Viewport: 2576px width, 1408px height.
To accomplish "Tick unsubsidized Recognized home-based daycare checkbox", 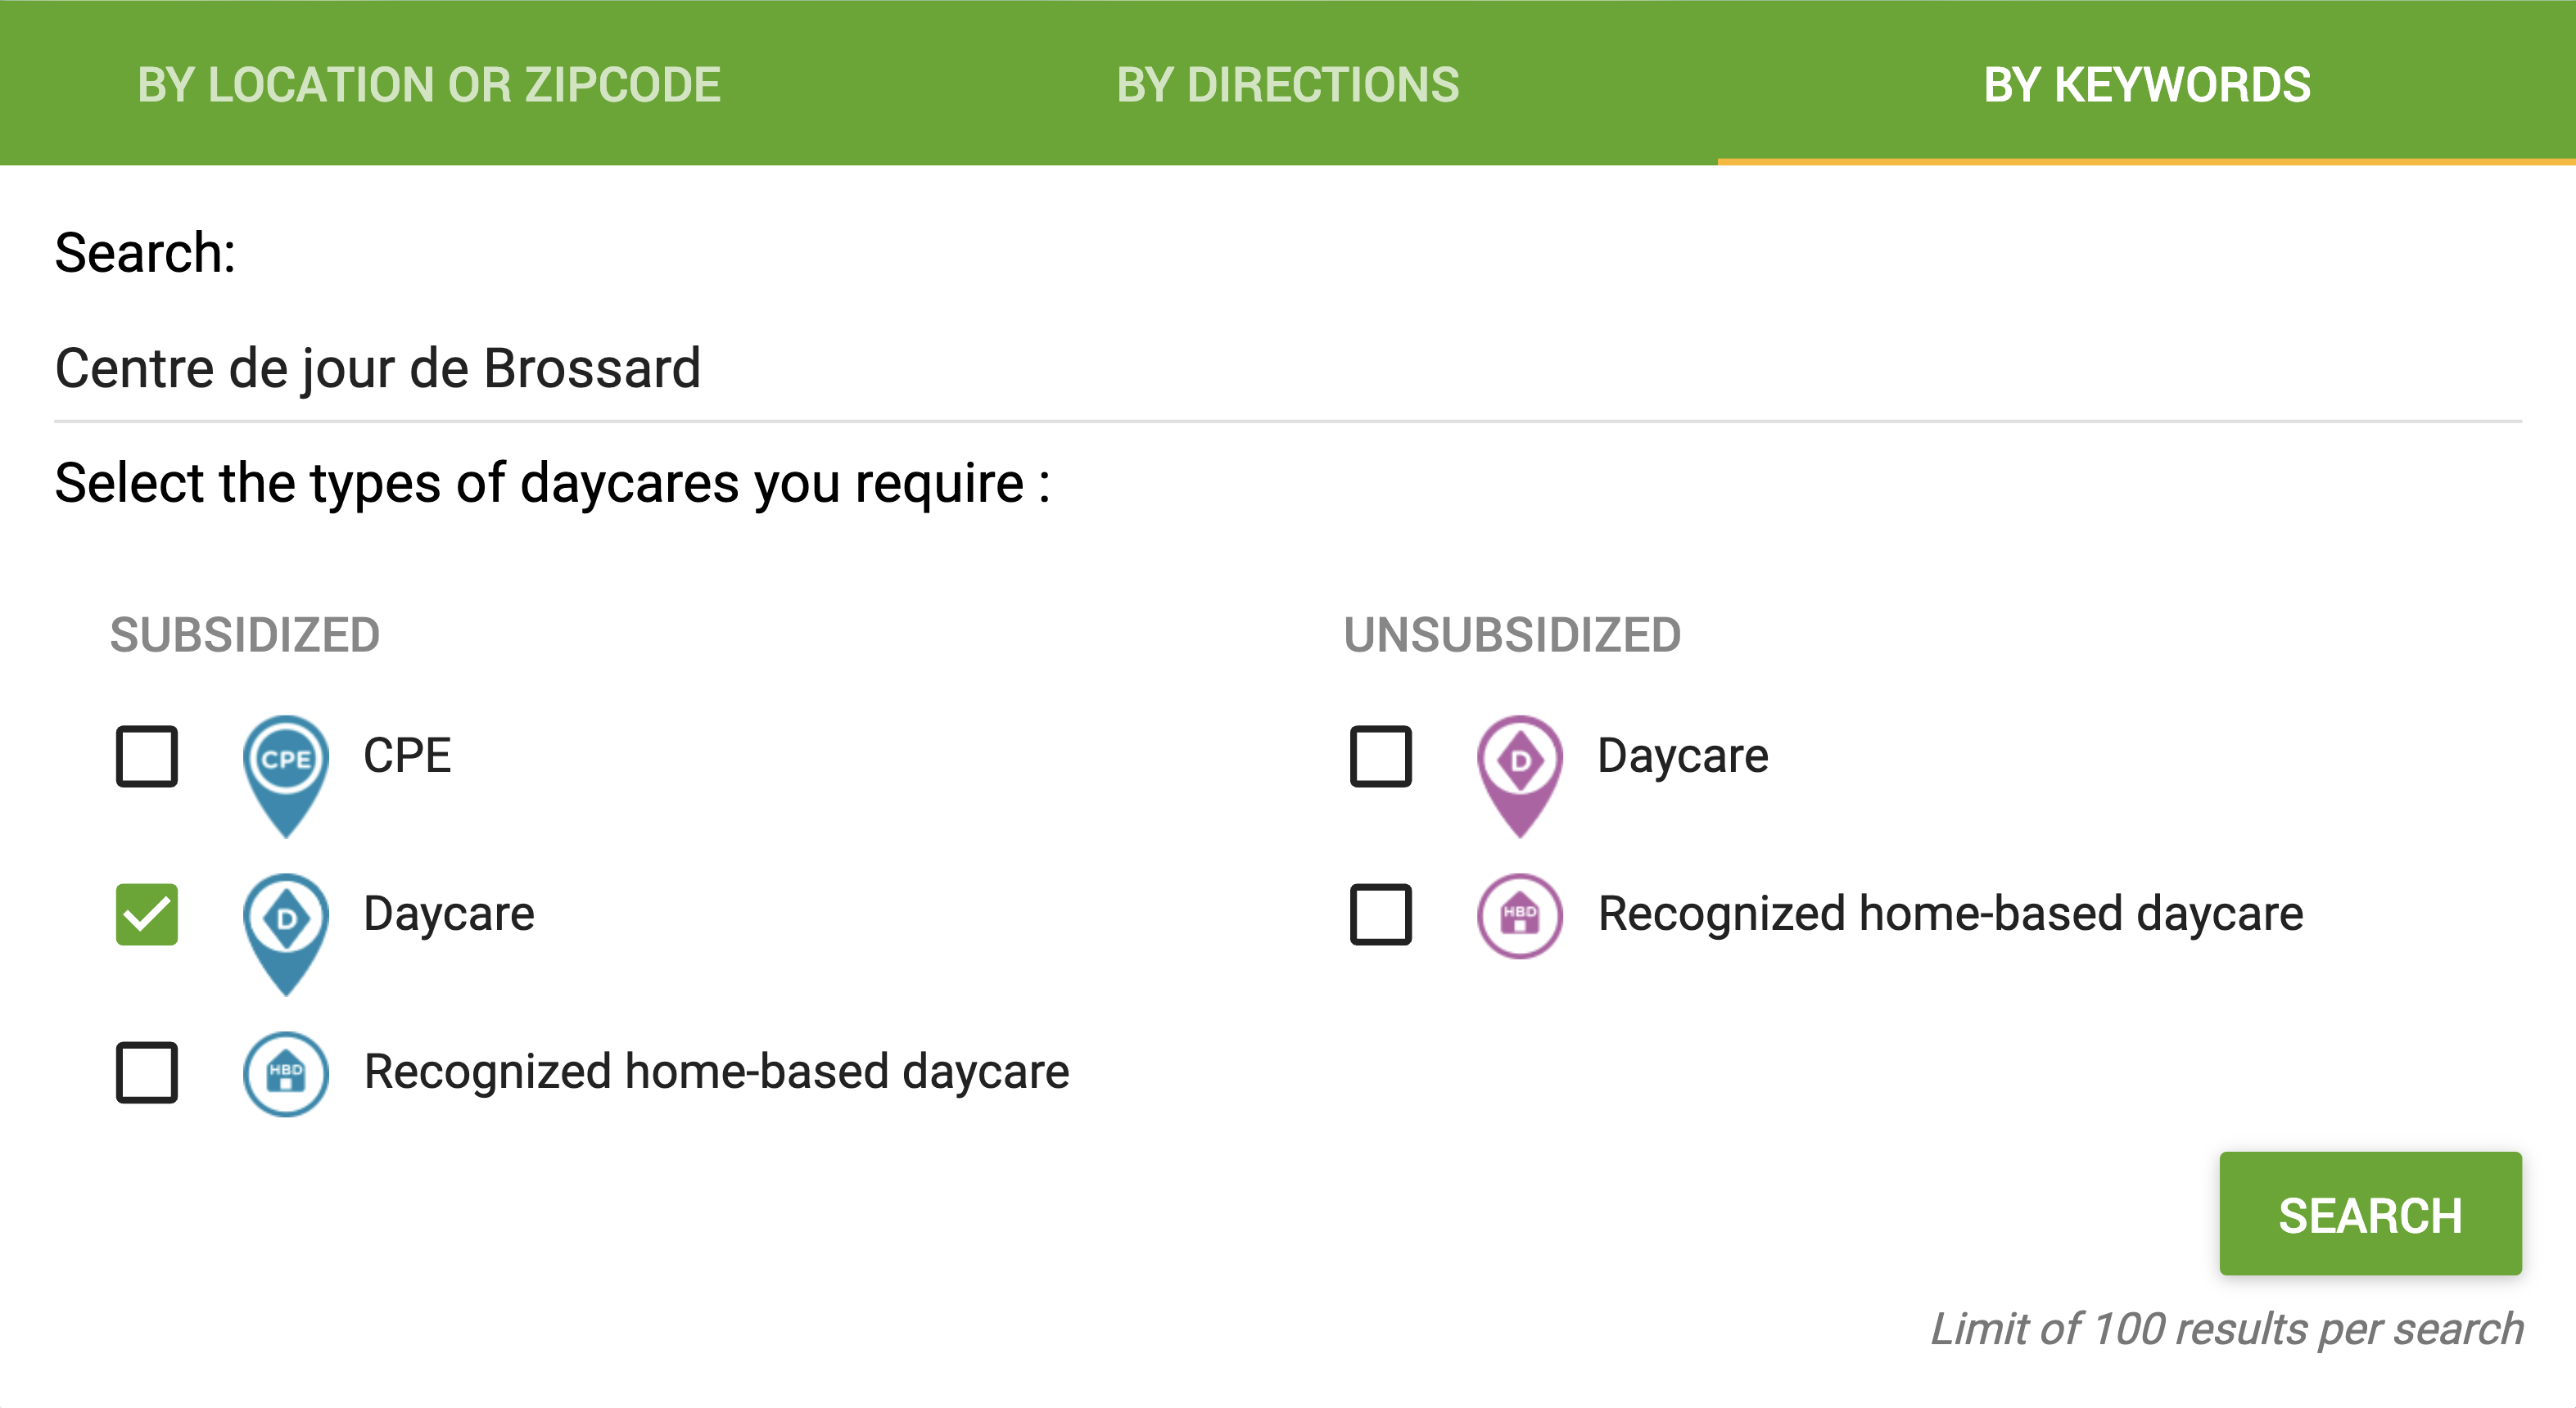I will [1381, 915].
